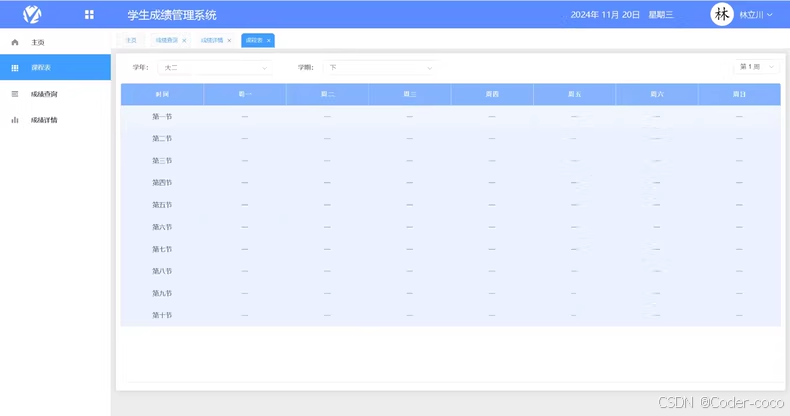Select the 第五节 row label
The image size is (790, 416).
click(x=162, y=205)
